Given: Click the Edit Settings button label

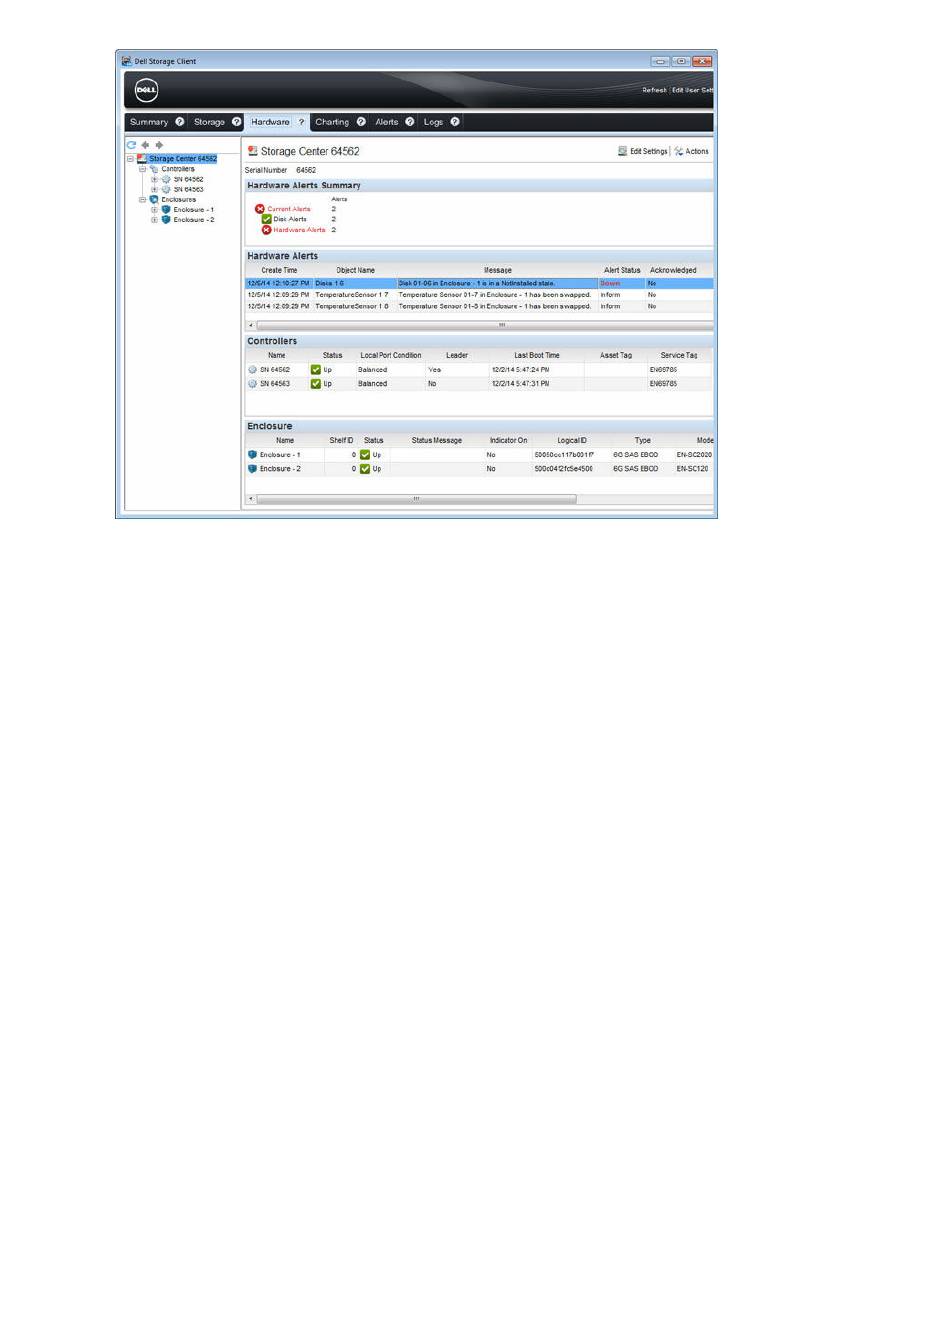Looking at the screenshot, I should click(649, 151).
